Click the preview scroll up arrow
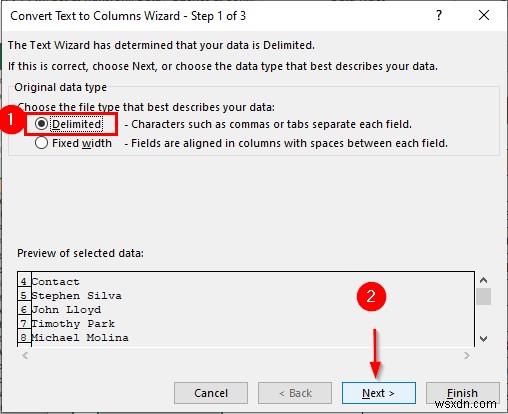This screenshot has height=414, width=508. point(483,280)
